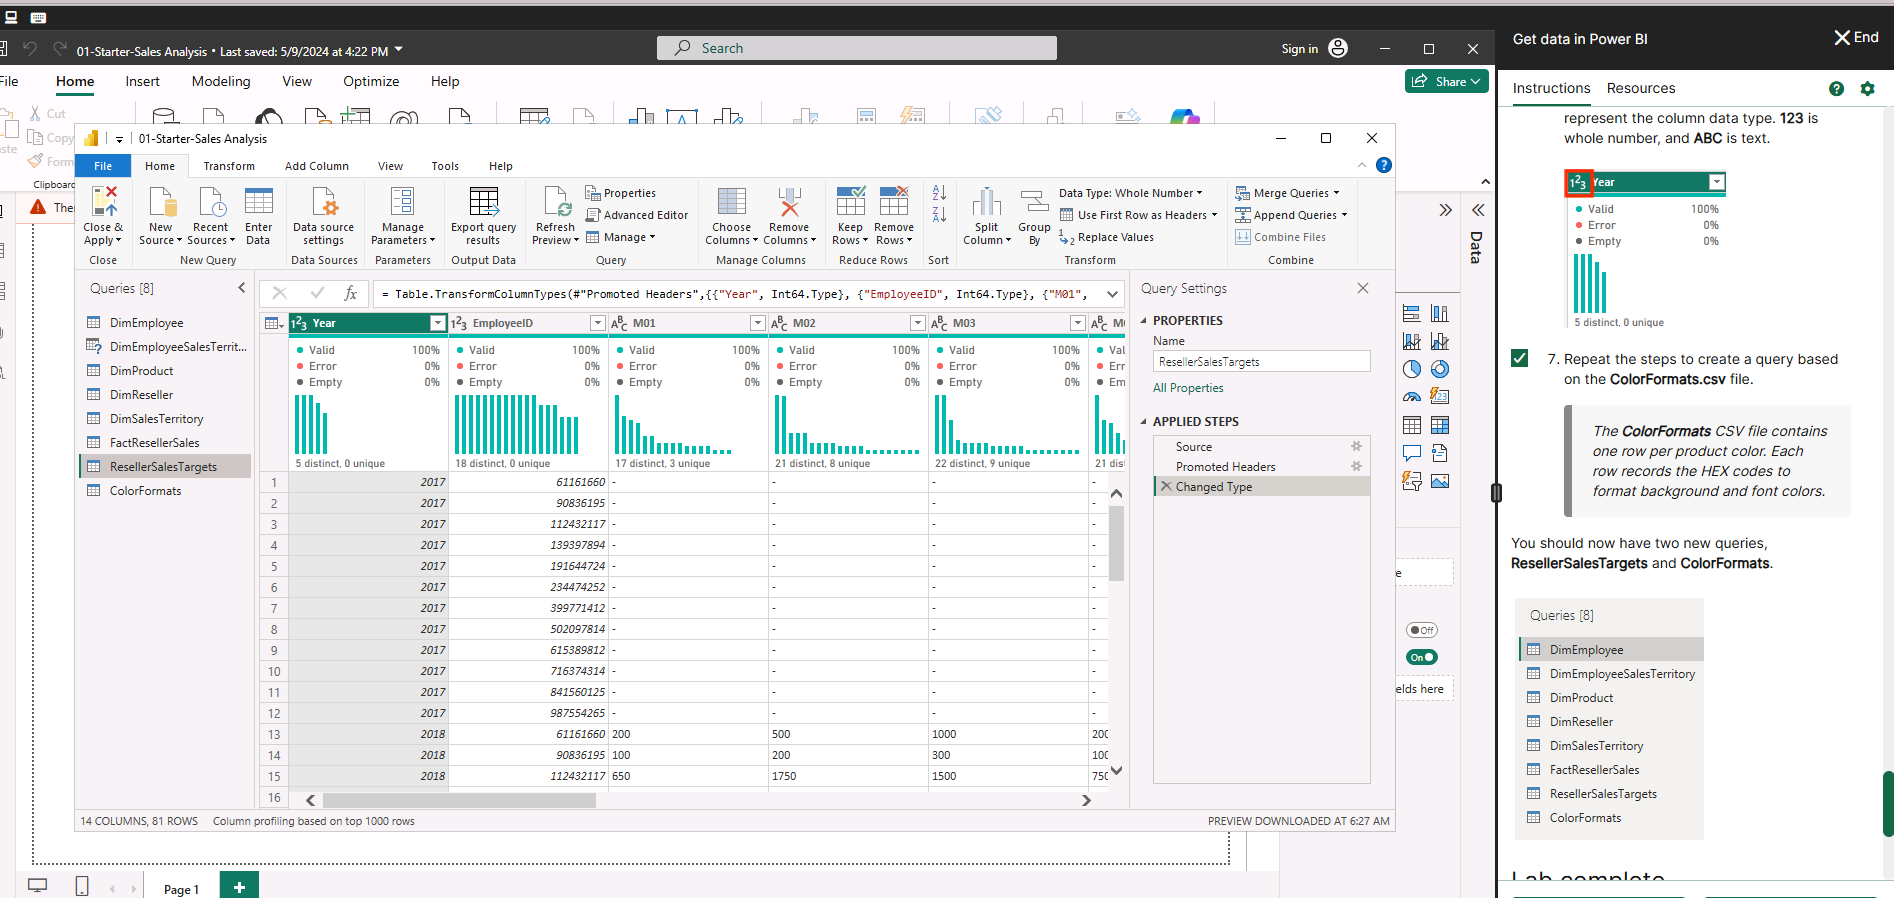Open the Year column filter dropdown
This screenshot has width=1894, height=898.
coord(437,323)
